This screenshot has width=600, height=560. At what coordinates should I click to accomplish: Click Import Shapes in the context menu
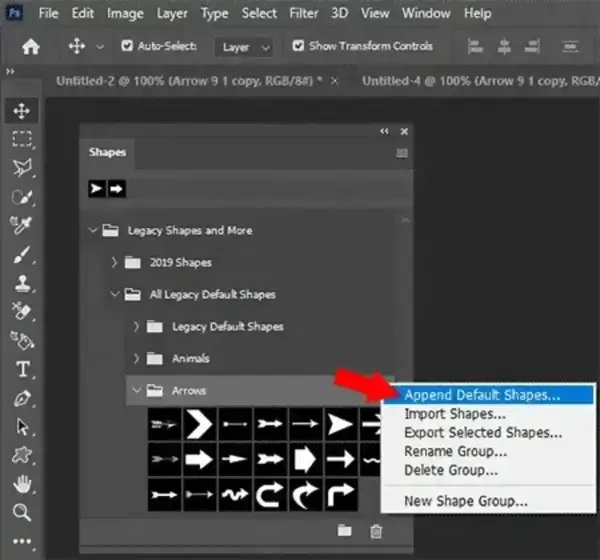point(454,414)
